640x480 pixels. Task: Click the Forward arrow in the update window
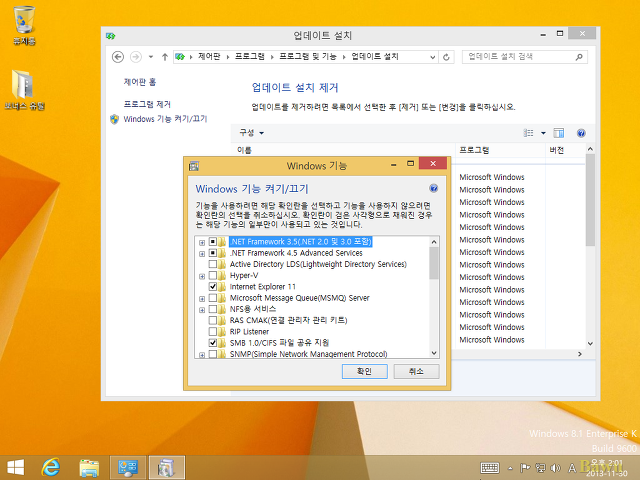(136, 57)
